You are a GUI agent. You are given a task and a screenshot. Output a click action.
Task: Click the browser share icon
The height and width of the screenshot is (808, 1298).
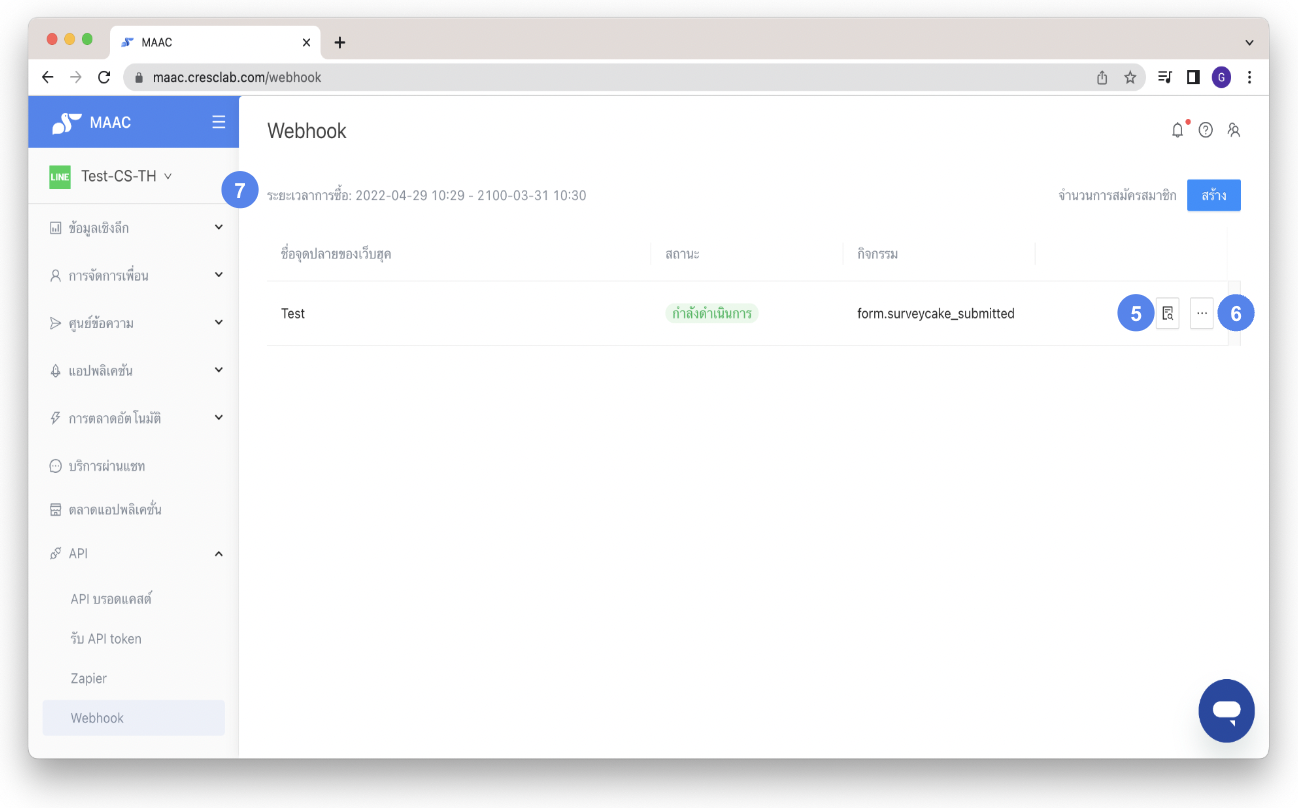point(1102,77)
